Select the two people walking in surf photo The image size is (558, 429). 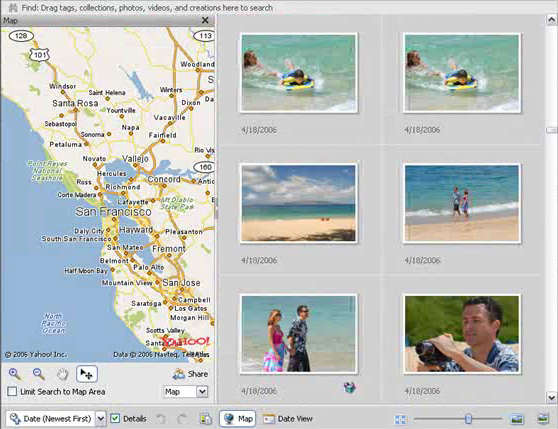[x=462, y=203]
